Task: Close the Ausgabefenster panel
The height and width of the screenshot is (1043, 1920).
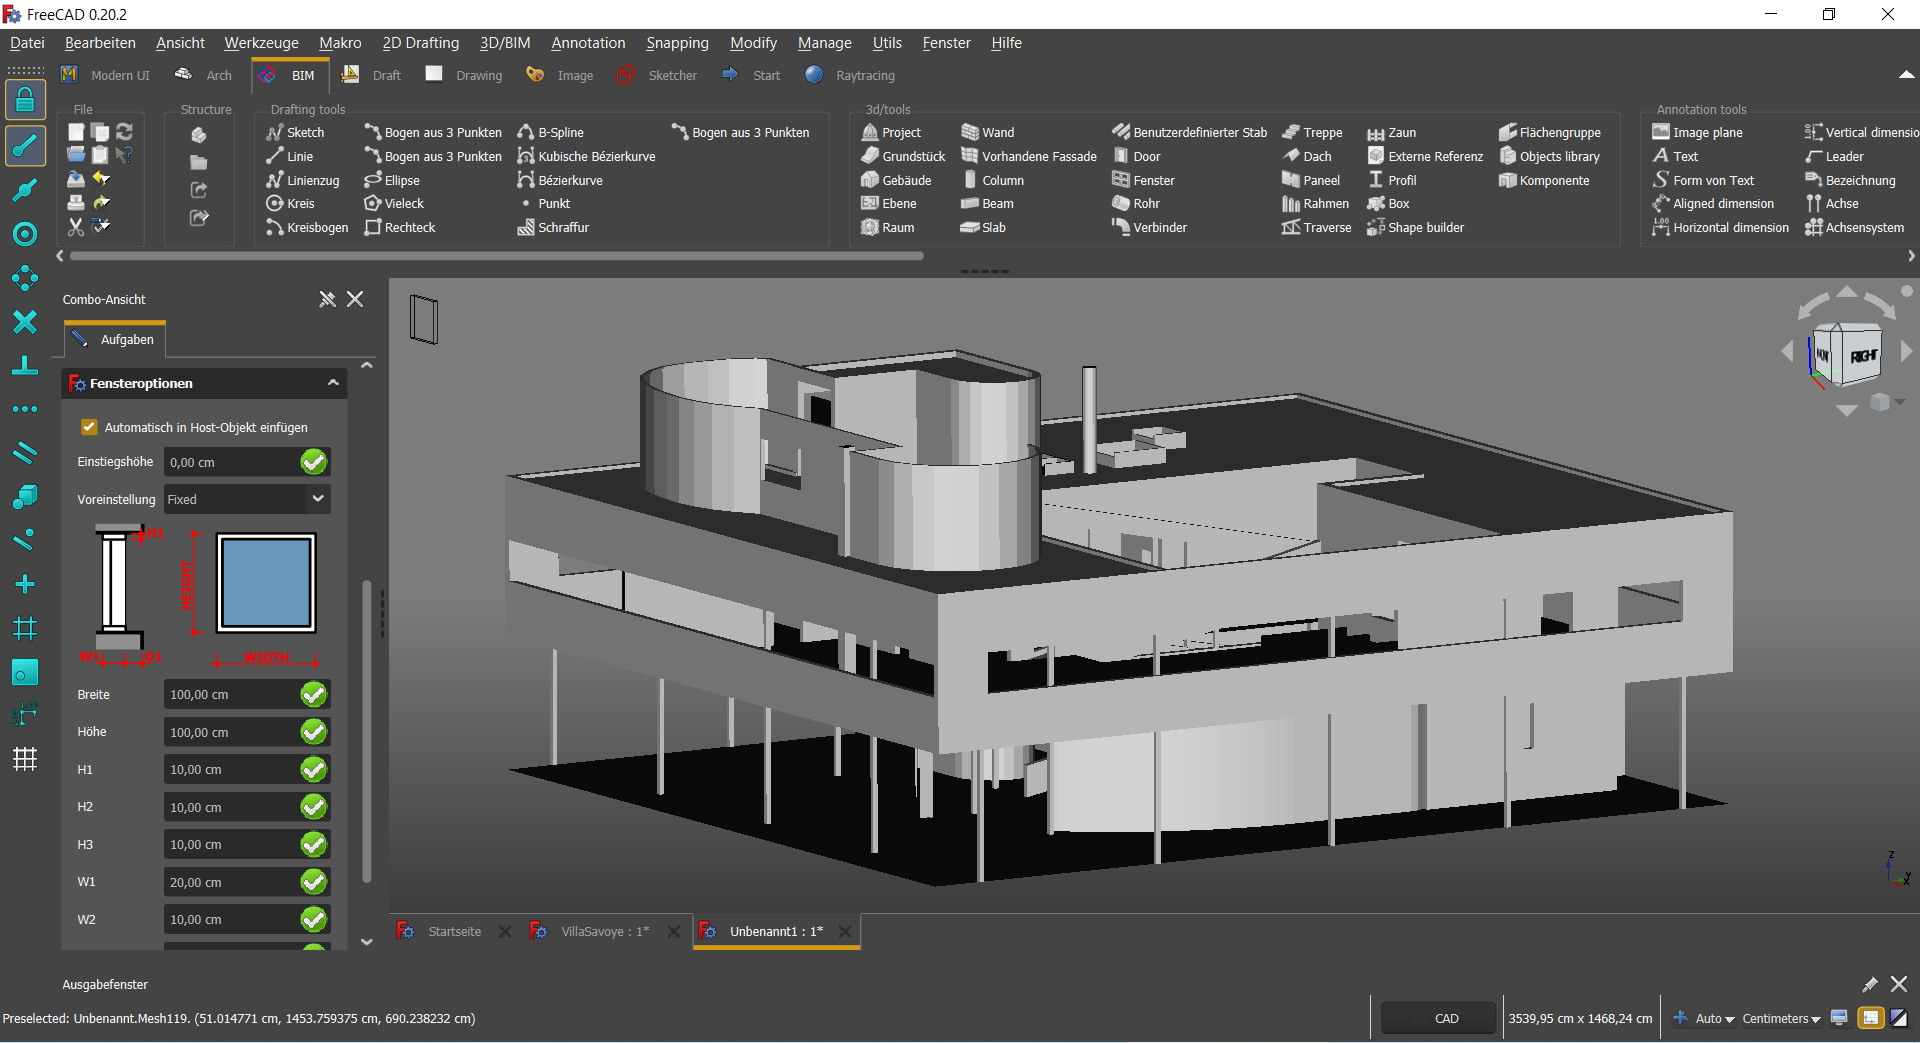Action: coord(1899,984)
